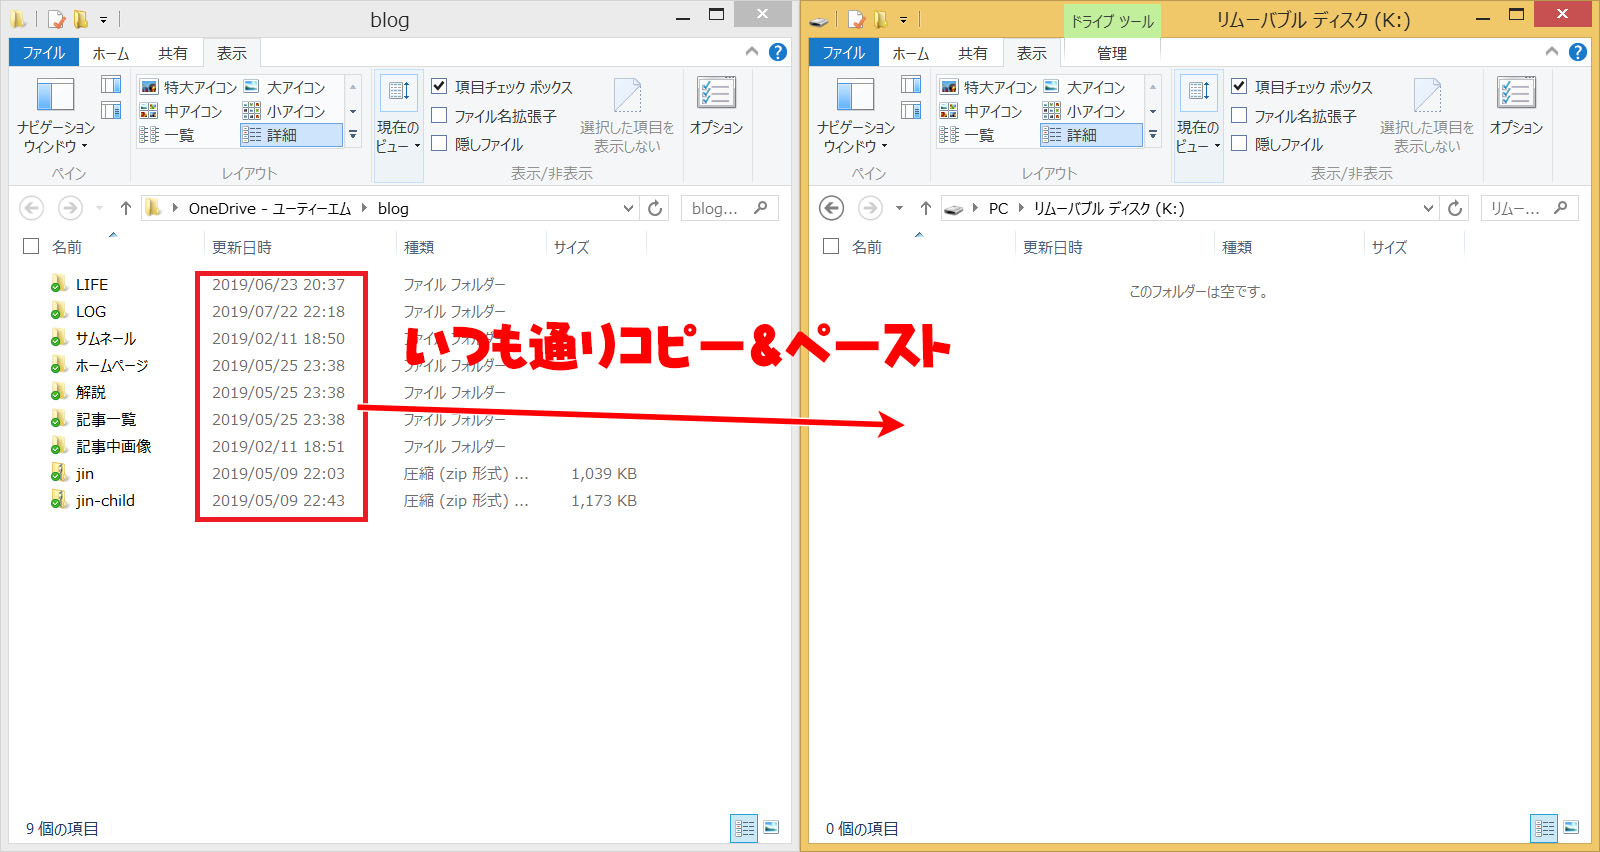Go back in the K: drive window
This screenshot has width=1600, height=852.
[x=832, y=208]
